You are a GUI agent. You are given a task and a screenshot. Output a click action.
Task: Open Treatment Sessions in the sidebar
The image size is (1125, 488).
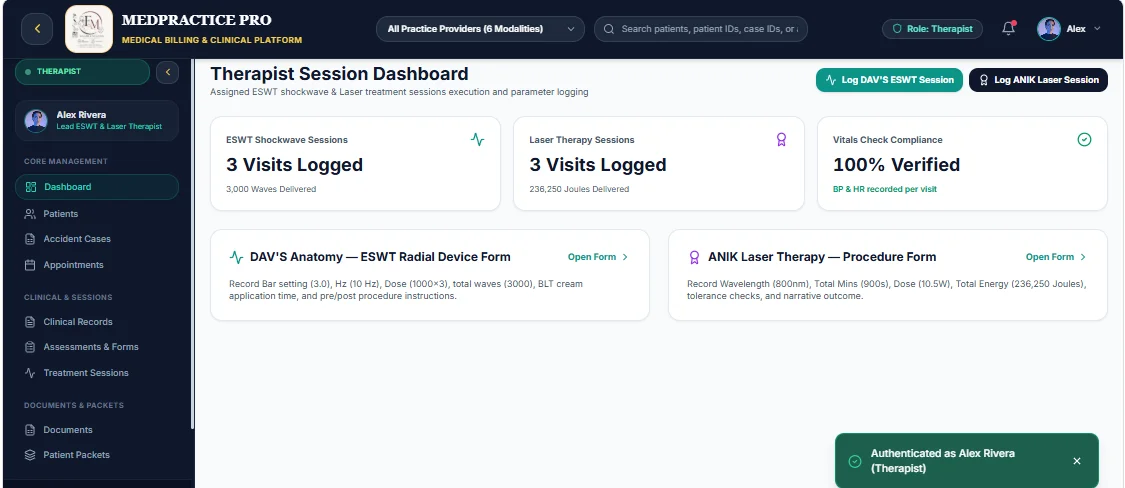97,372
